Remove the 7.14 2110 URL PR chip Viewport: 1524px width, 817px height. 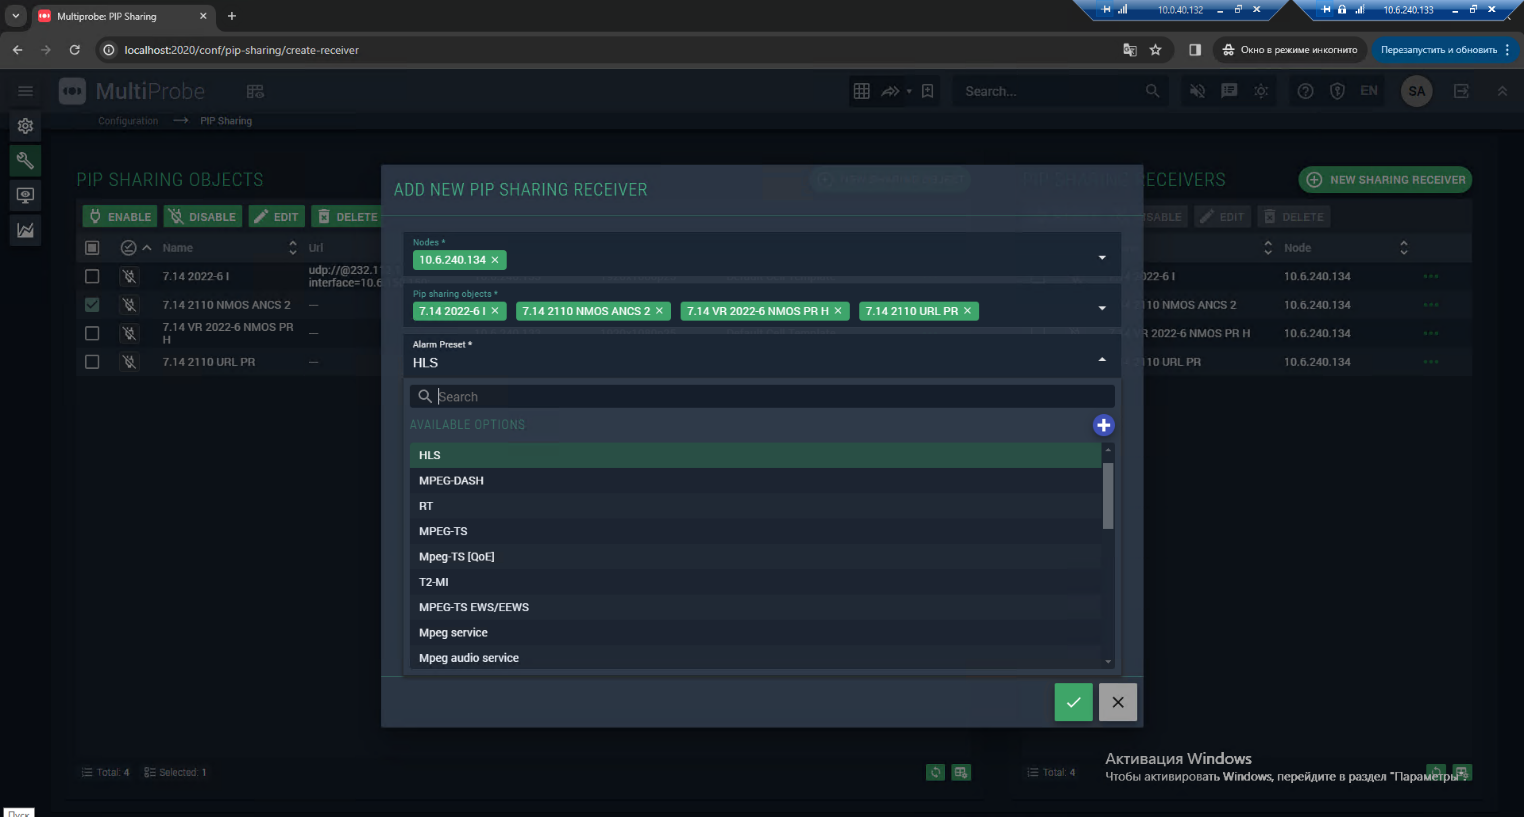pos(967,311)
